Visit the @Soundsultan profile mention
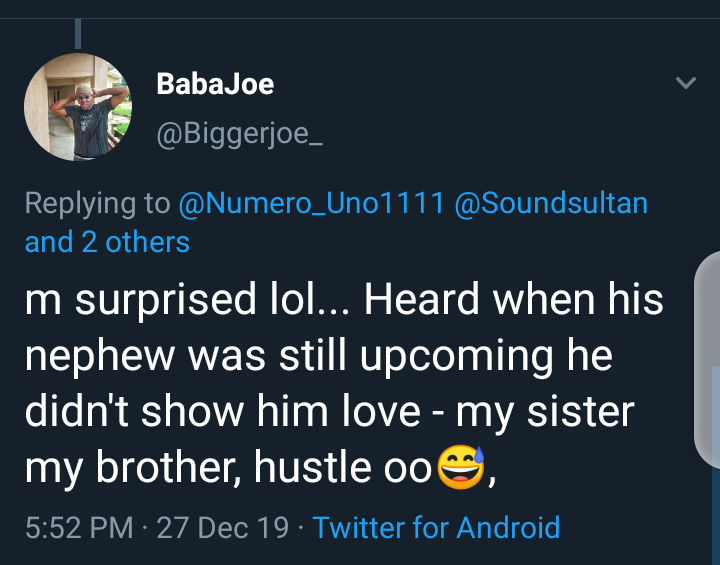Image resolution: width=720 pixels, height=565 pixels. tap(551, 203)
